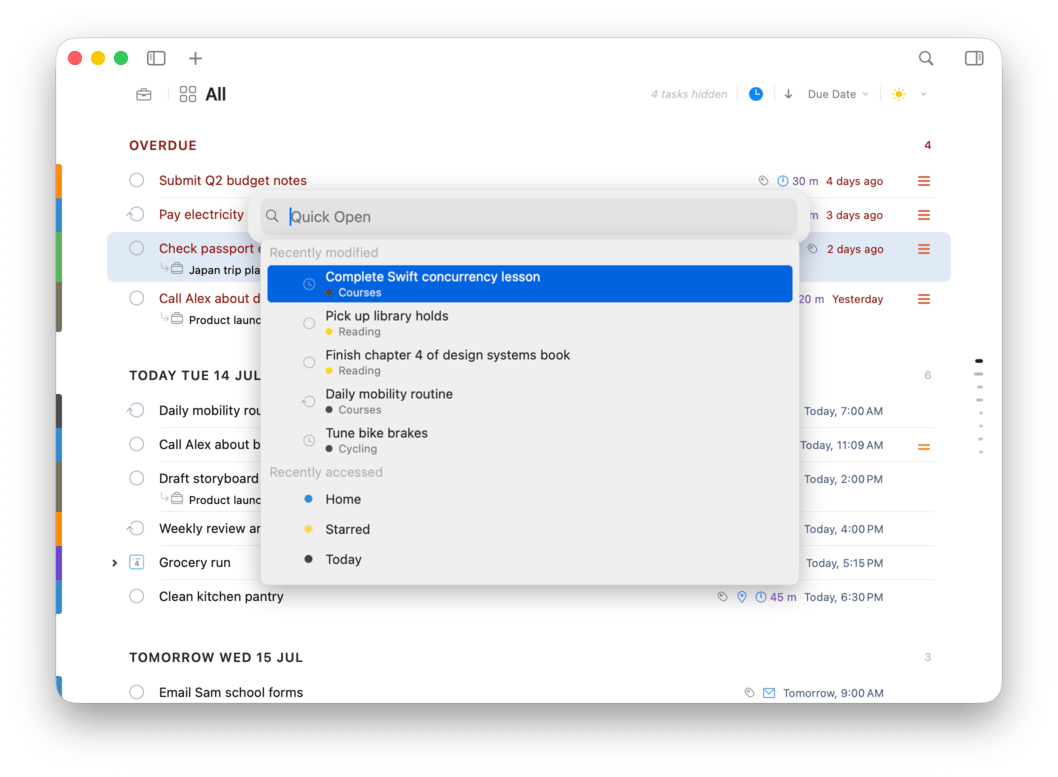Click location pin on Clean kitchen pantry
1058x777 pixels.
(742, 597)
